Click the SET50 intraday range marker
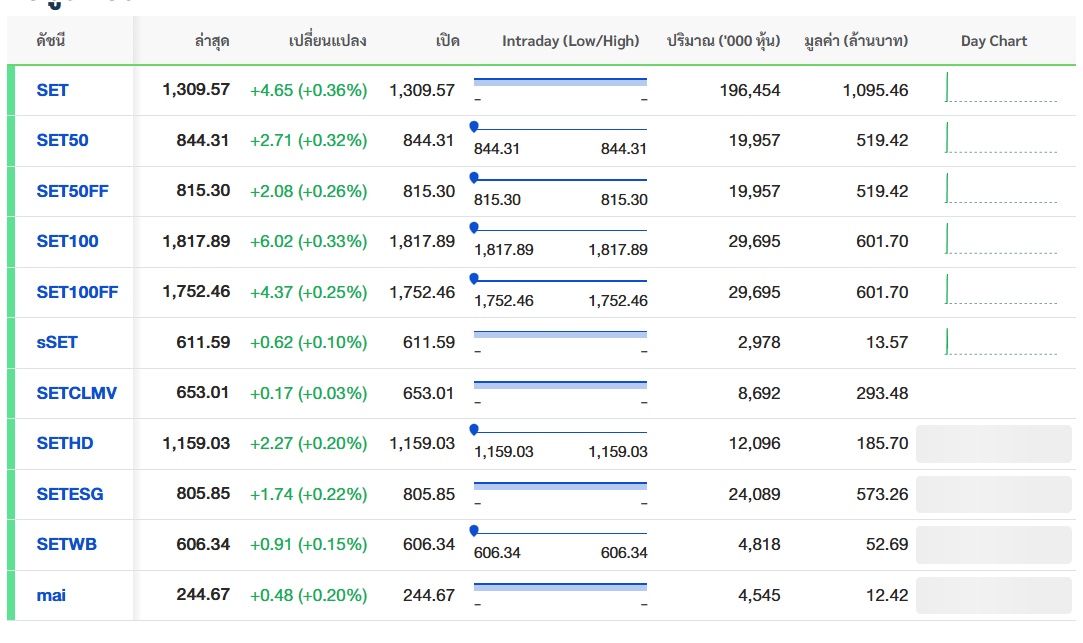This screenshot has height=643, width=1083. 474,126
